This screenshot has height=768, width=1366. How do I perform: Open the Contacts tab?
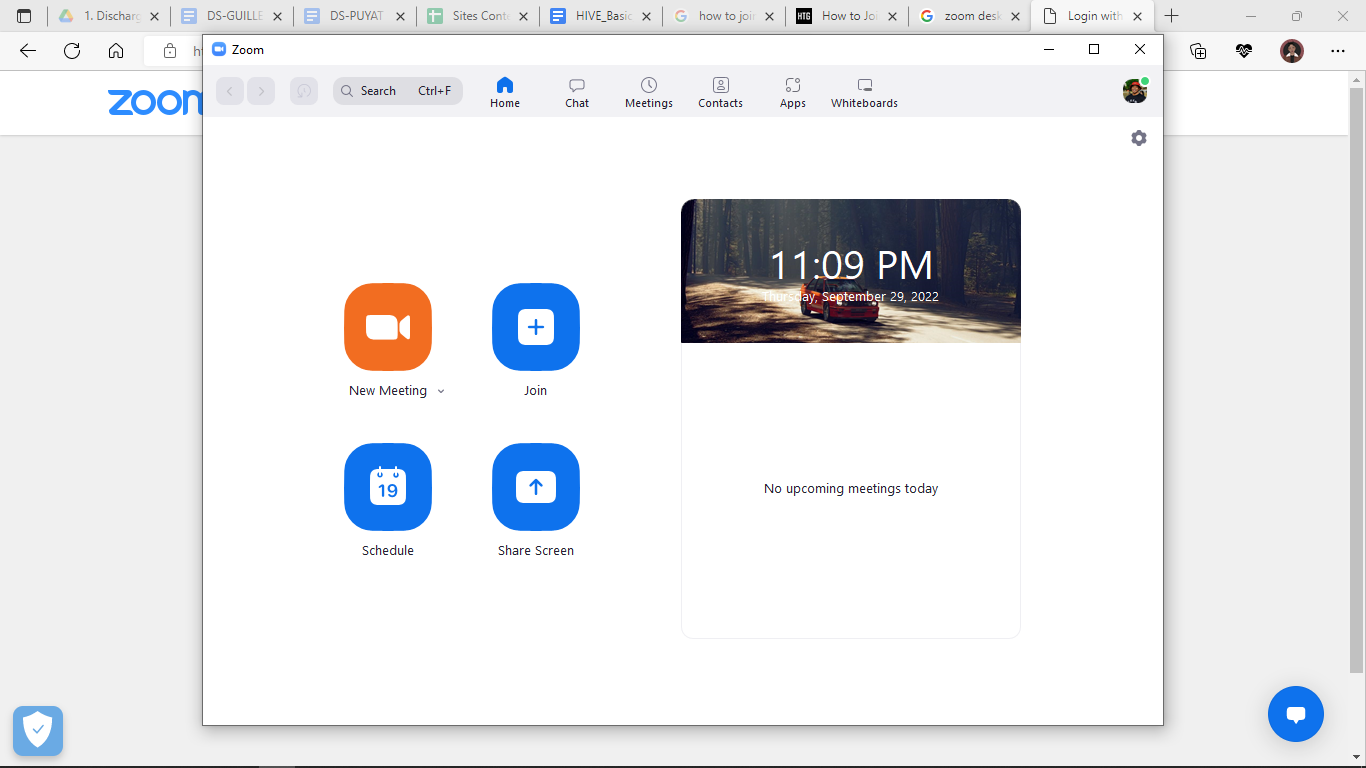pyautogui.click(x=721, y=92)
